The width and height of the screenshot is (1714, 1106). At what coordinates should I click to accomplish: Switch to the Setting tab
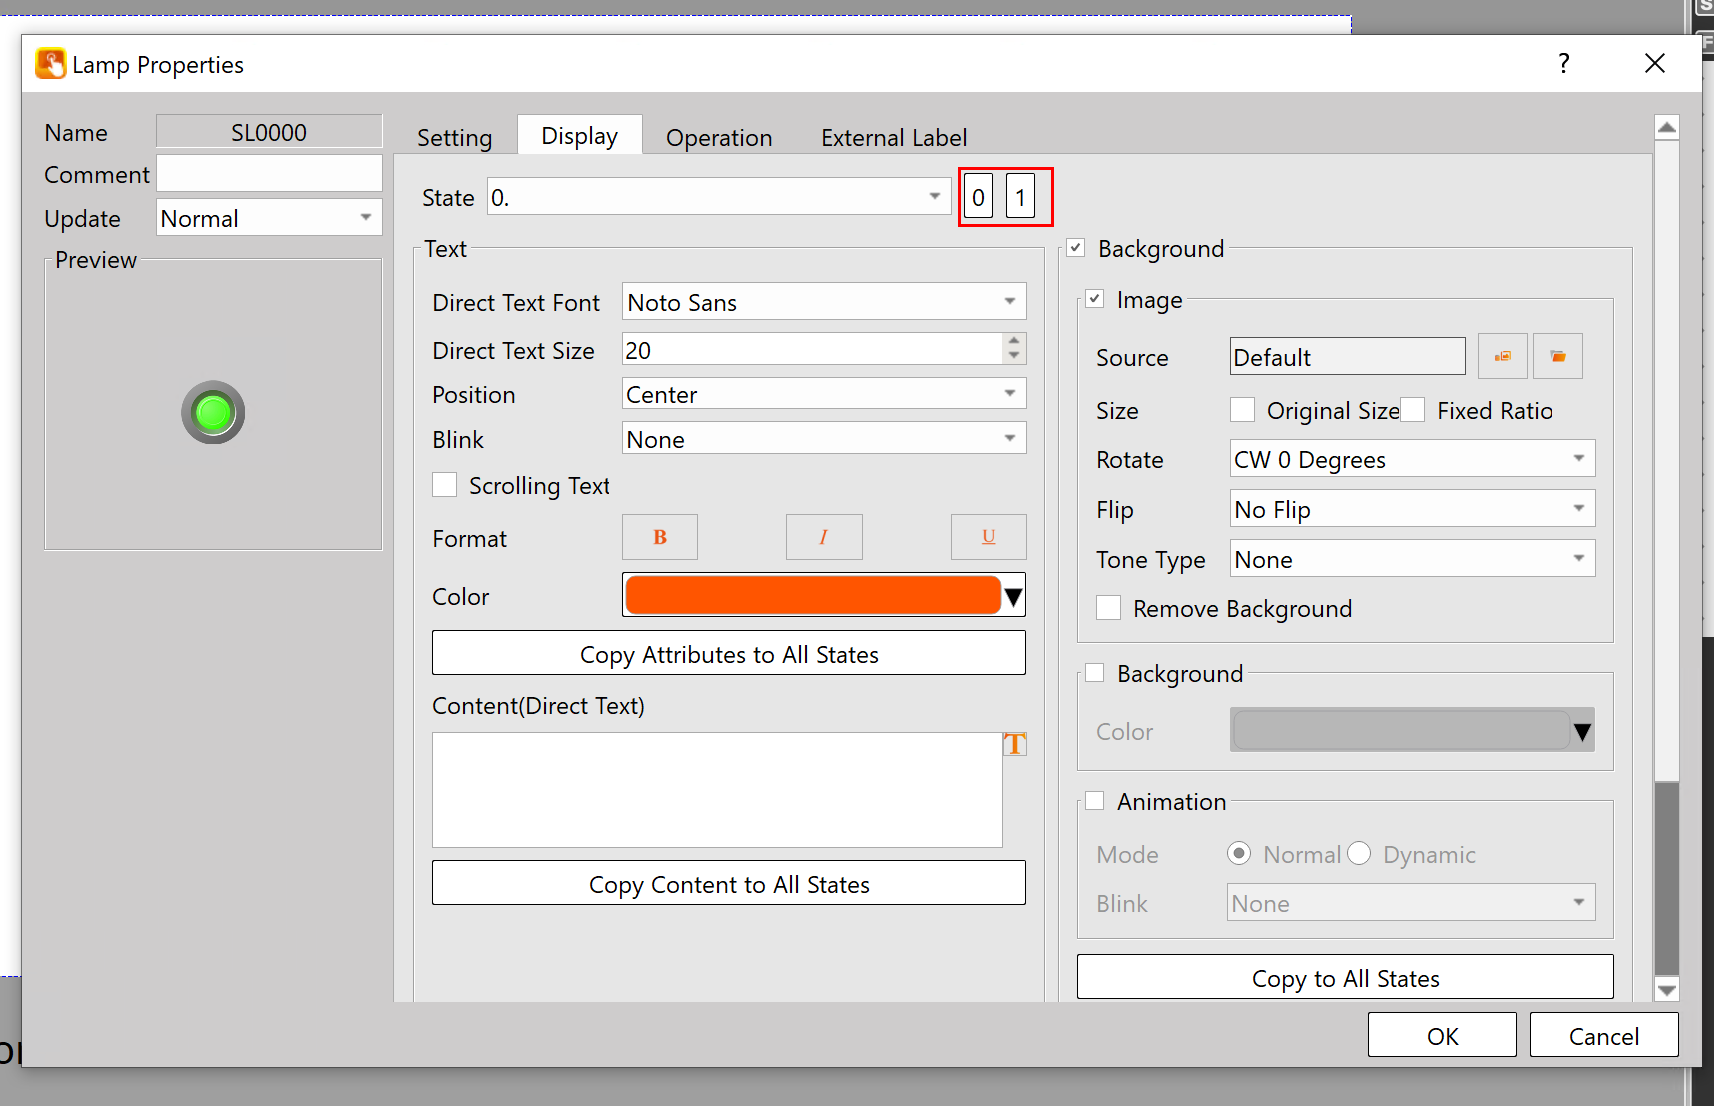pyautogui.click(x=454, y=137)
